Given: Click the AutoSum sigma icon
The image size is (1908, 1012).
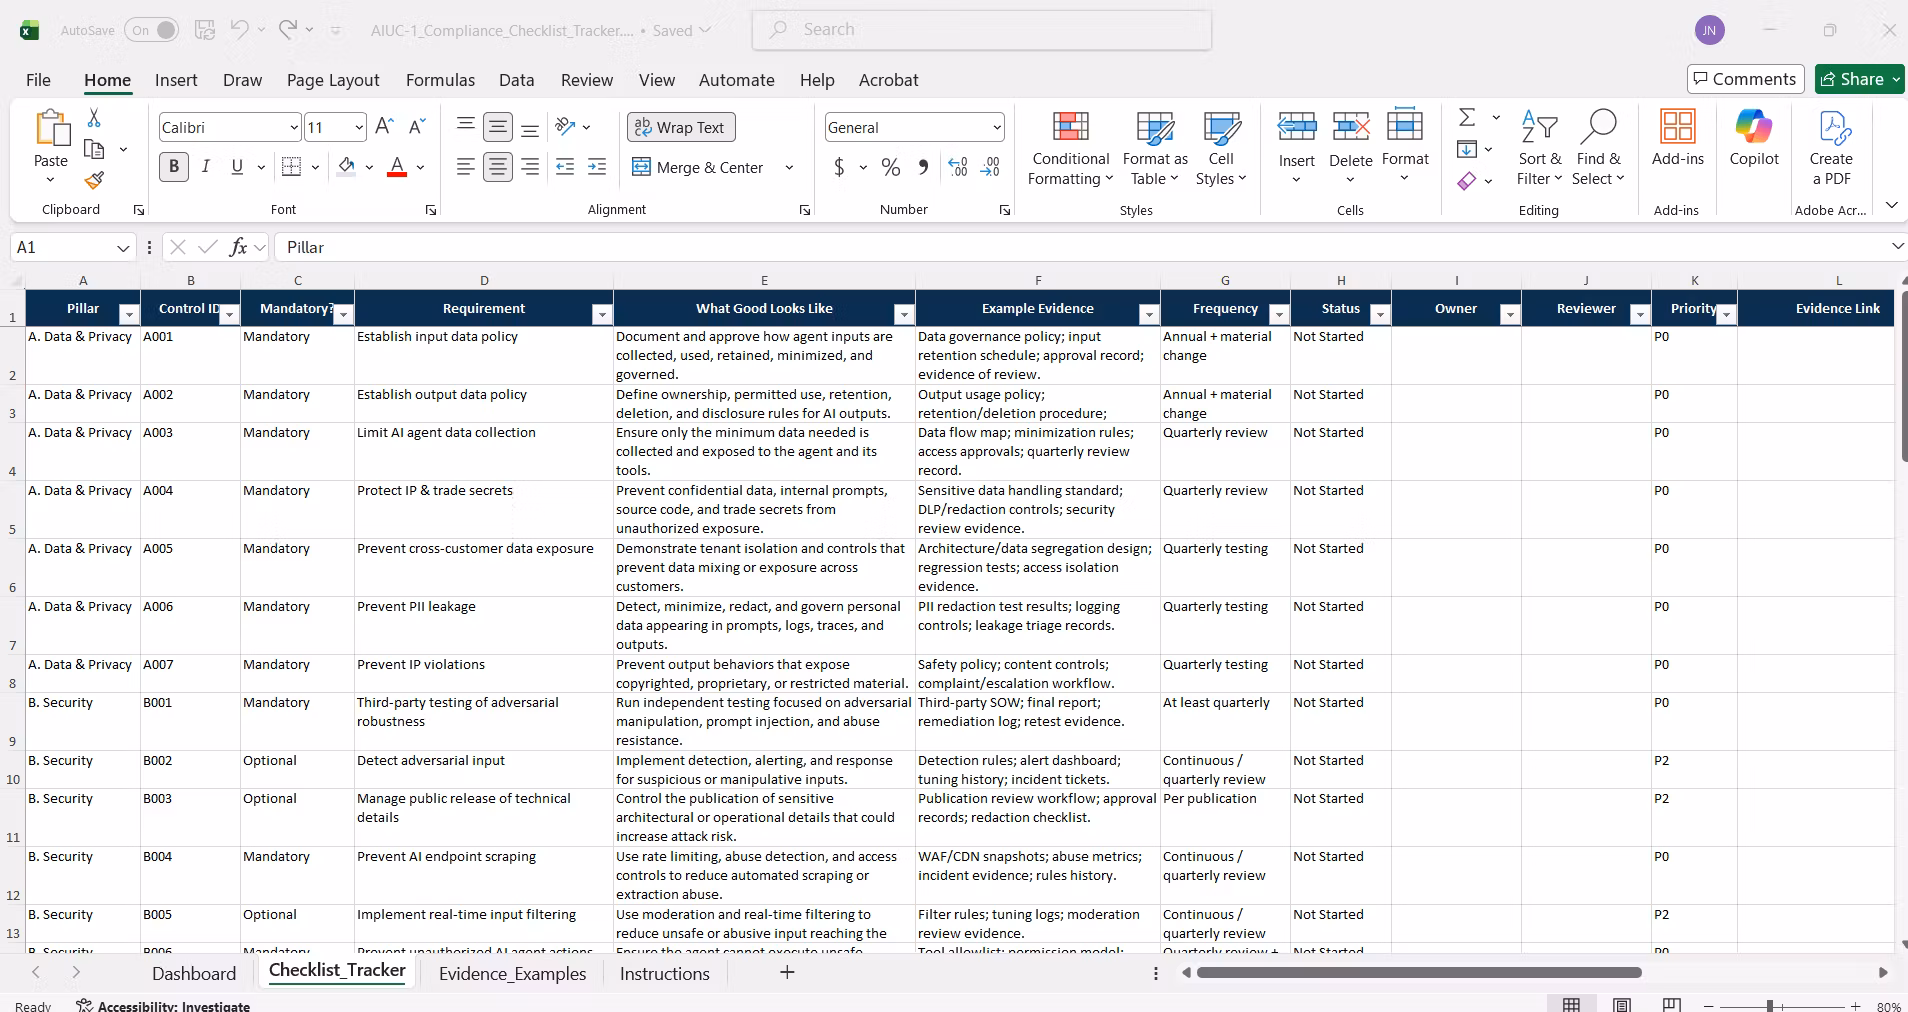Looking at the screenshot, I should pyautogui.click(x=1467, y=118).
